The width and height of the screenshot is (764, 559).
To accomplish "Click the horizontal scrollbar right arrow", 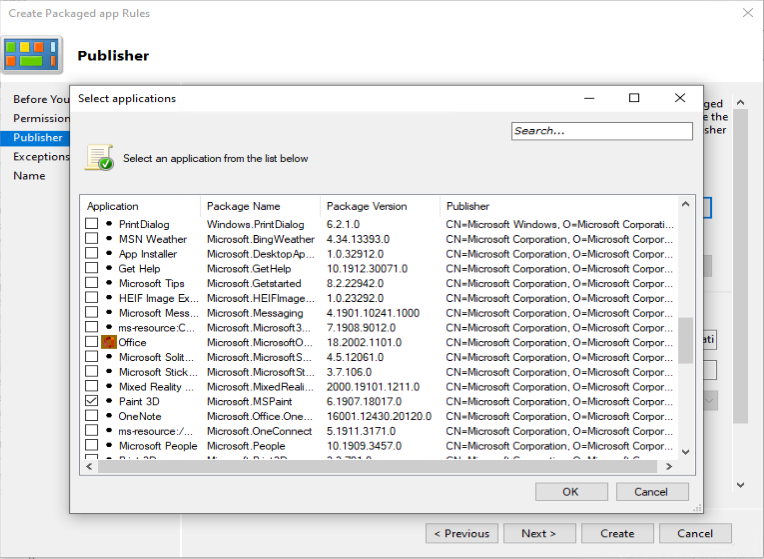I will pyautogui.click(x=669, y=466).
